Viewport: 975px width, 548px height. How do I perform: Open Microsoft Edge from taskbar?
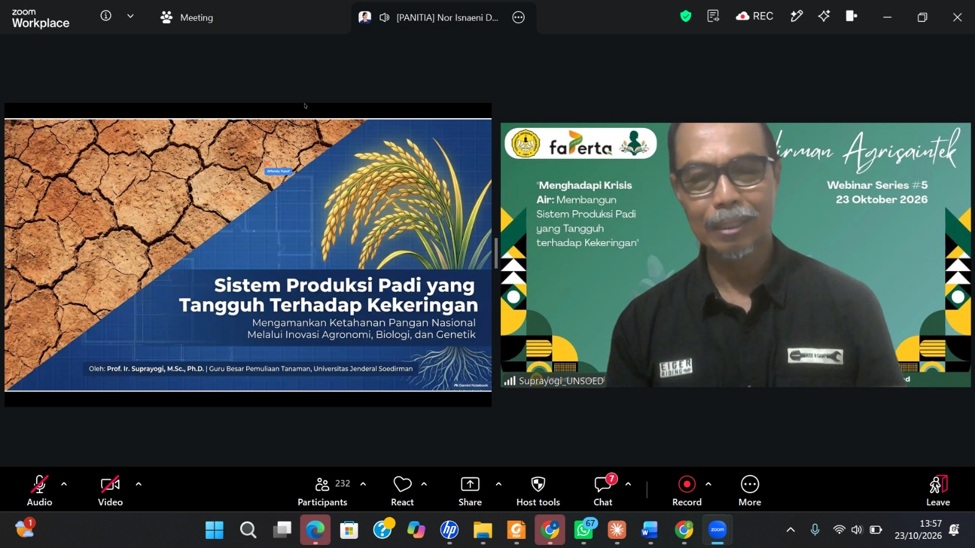tap(315, 530)
